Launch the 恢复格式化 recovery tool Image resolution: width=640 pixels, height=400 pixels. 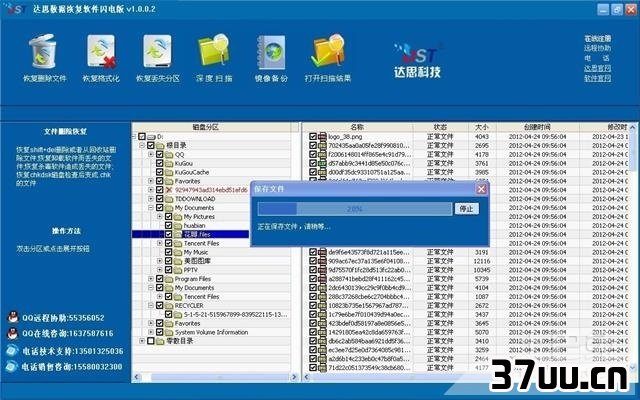click(x=101, y=58)
